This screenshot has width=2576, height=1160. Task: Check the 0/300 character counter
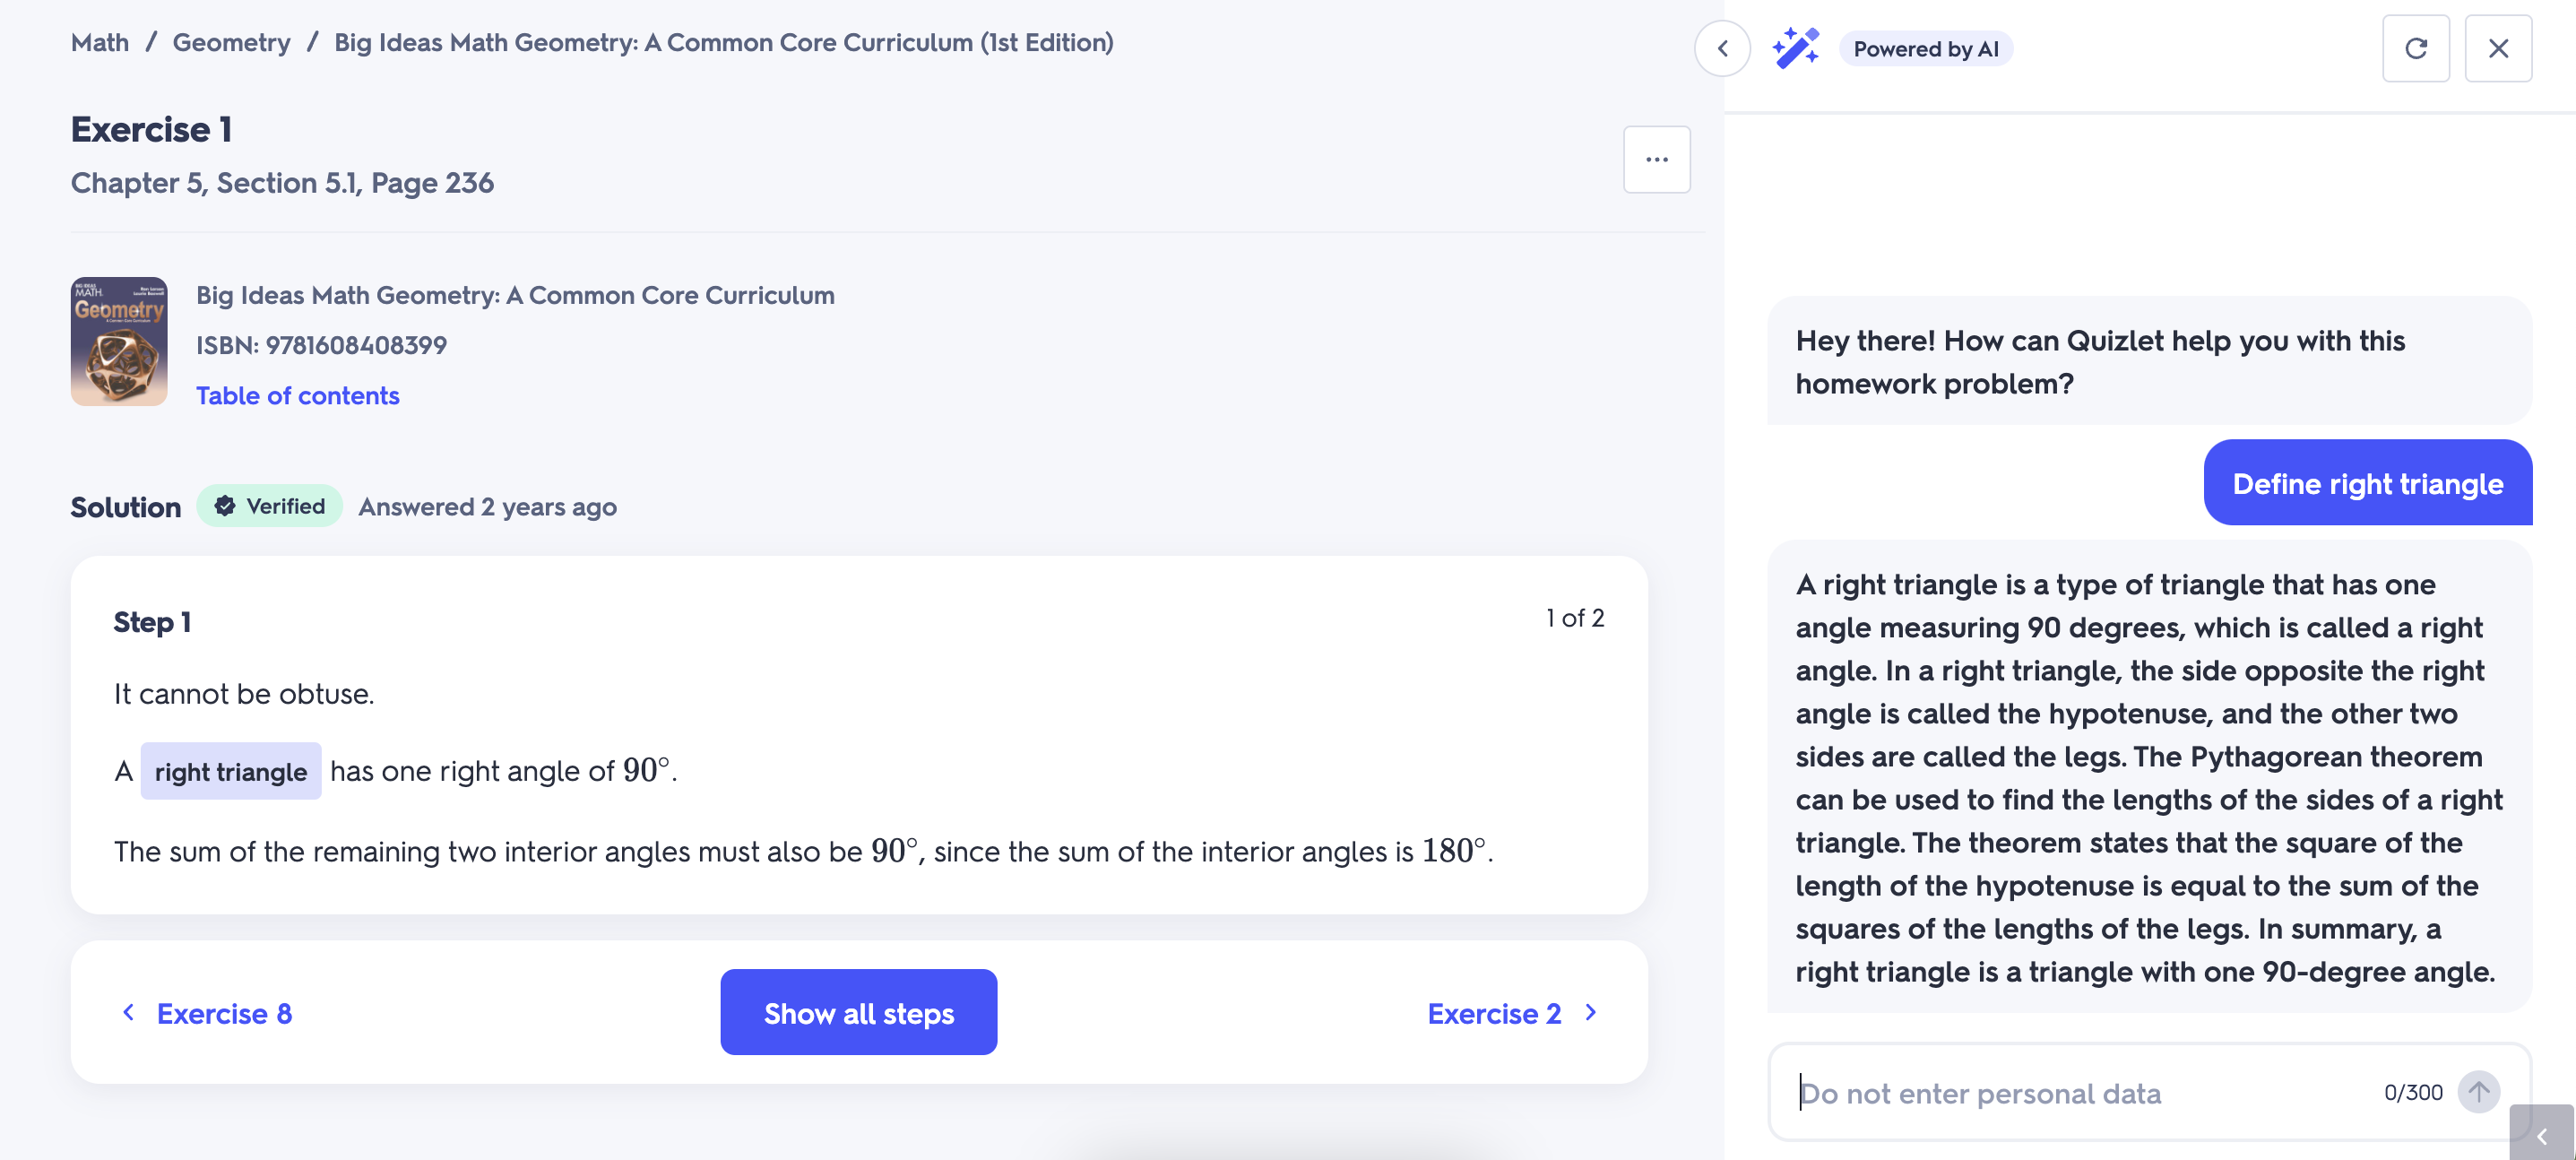point(2410,1092)
